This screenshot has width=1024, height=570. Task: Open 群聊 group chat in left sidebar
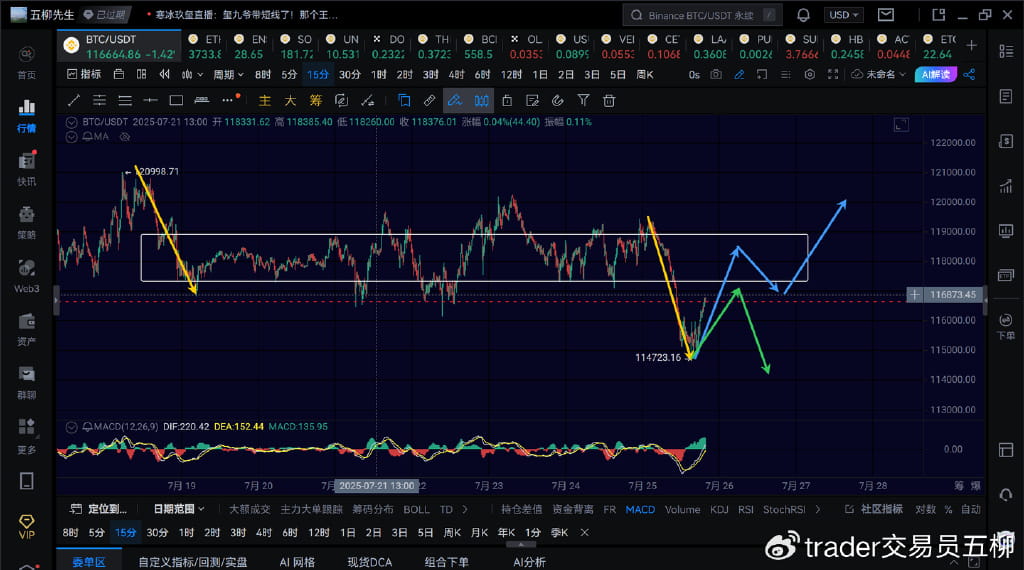27,383
